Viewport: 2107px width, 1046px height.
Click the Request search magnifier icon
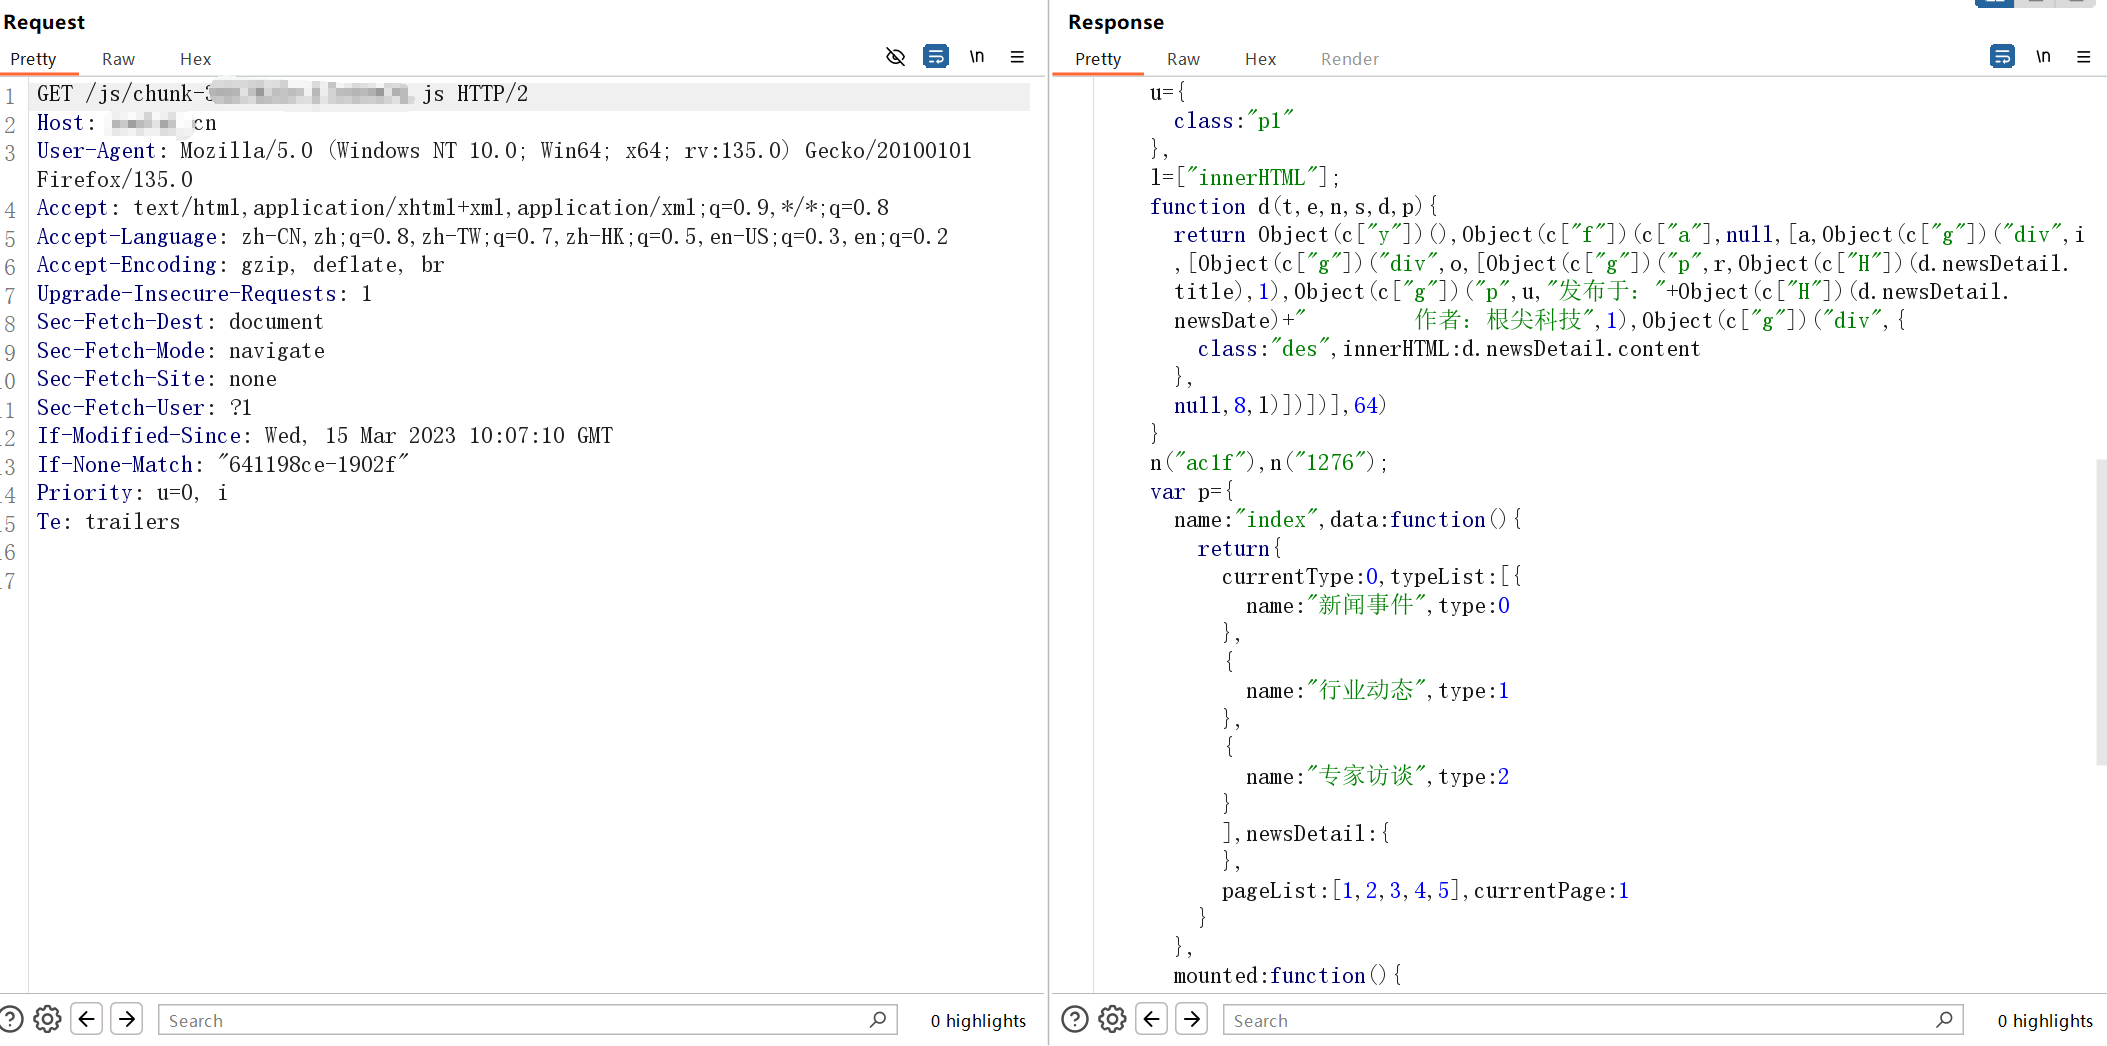click(x=878, y=1019)
